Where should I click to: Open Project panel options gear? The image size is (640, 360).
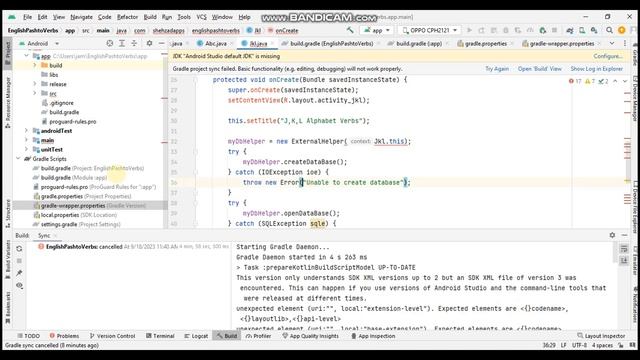(149, 43)
